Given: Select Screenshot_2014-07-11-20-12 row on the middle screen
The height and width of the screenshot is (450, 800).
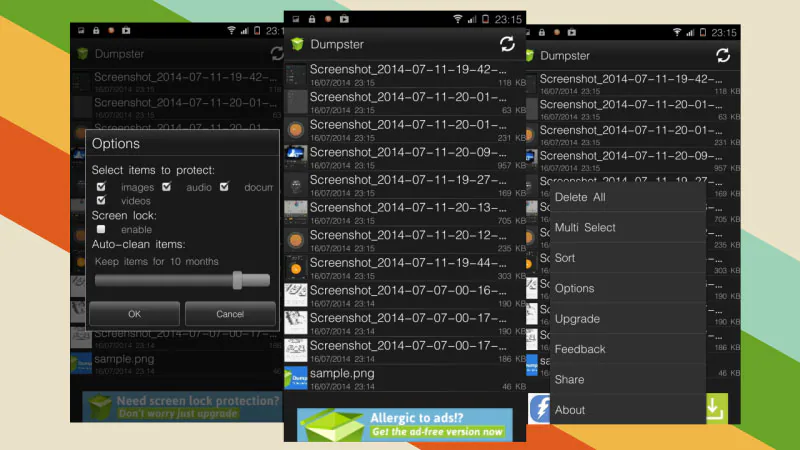Looking at the screenshot, I should coord(405,240).
